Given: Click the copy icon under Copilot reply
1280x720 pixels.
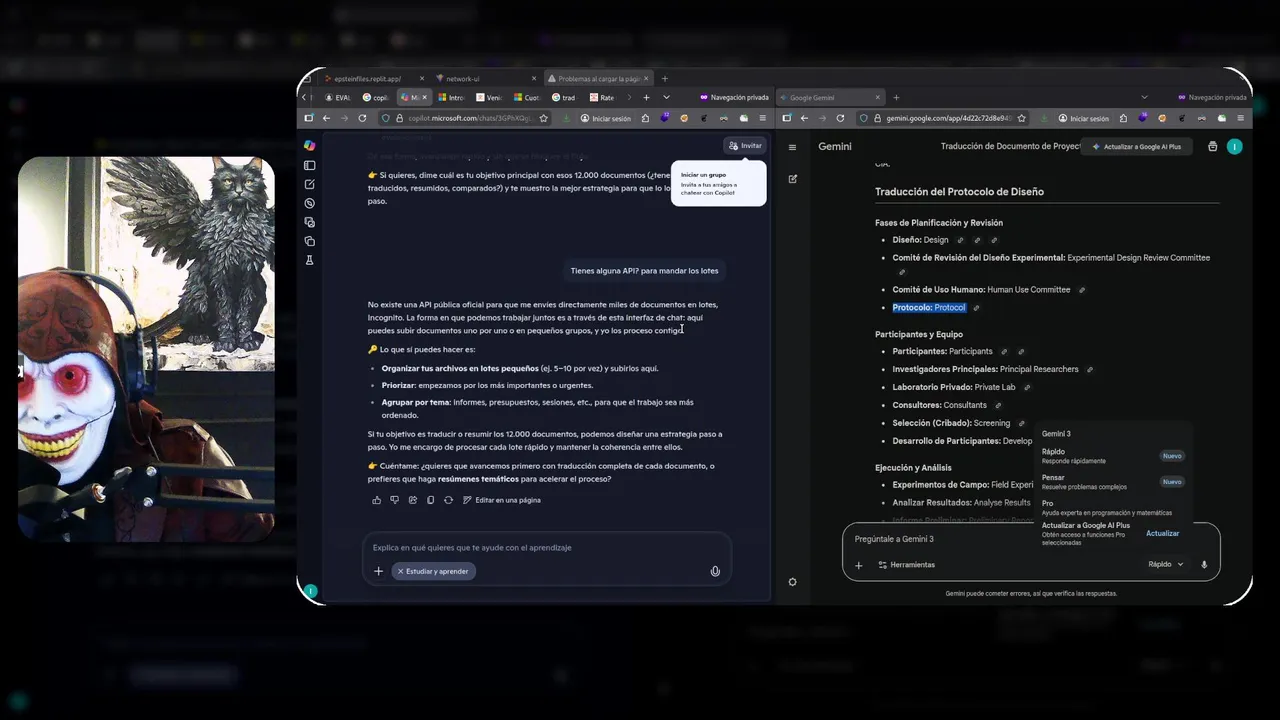Looking at the screenshot, I should [x=430, y=500].
